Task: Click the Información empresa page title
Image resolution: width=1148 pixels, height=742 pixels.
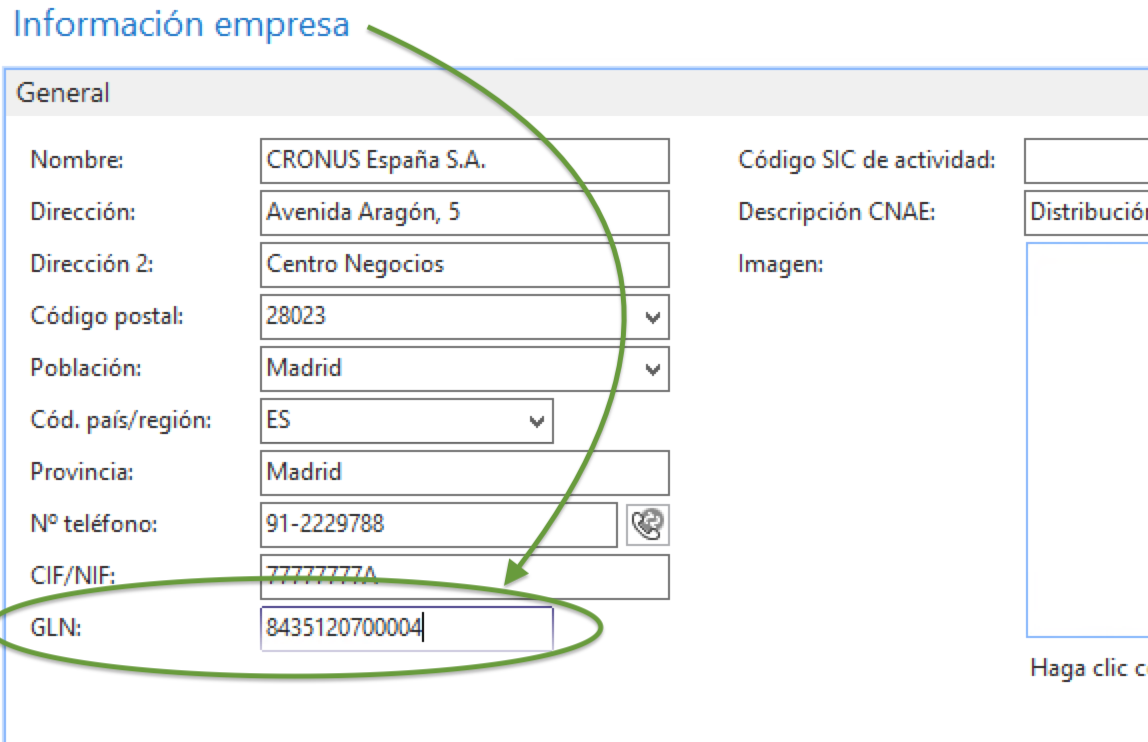Action: click(182, 24)
